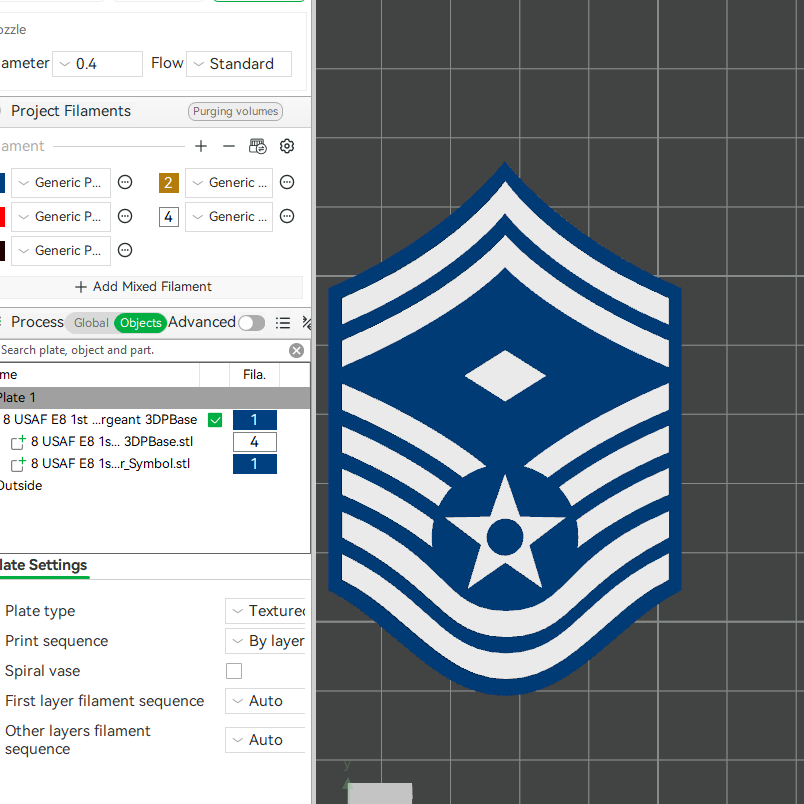Click the Fila. column header
Screen dimensions: 804x804
tap(254, 375)
